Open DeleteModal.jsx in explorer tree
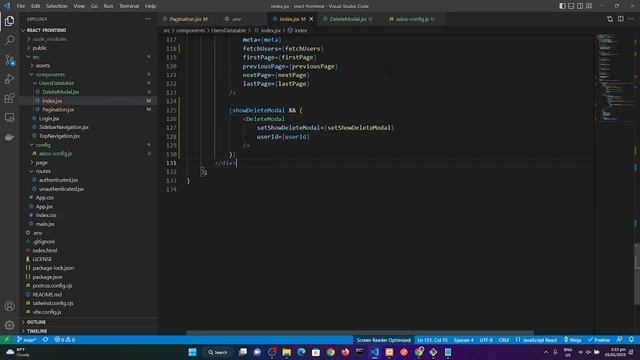Image resolution: width=640 pixels, height=360 pixels. 60,92
